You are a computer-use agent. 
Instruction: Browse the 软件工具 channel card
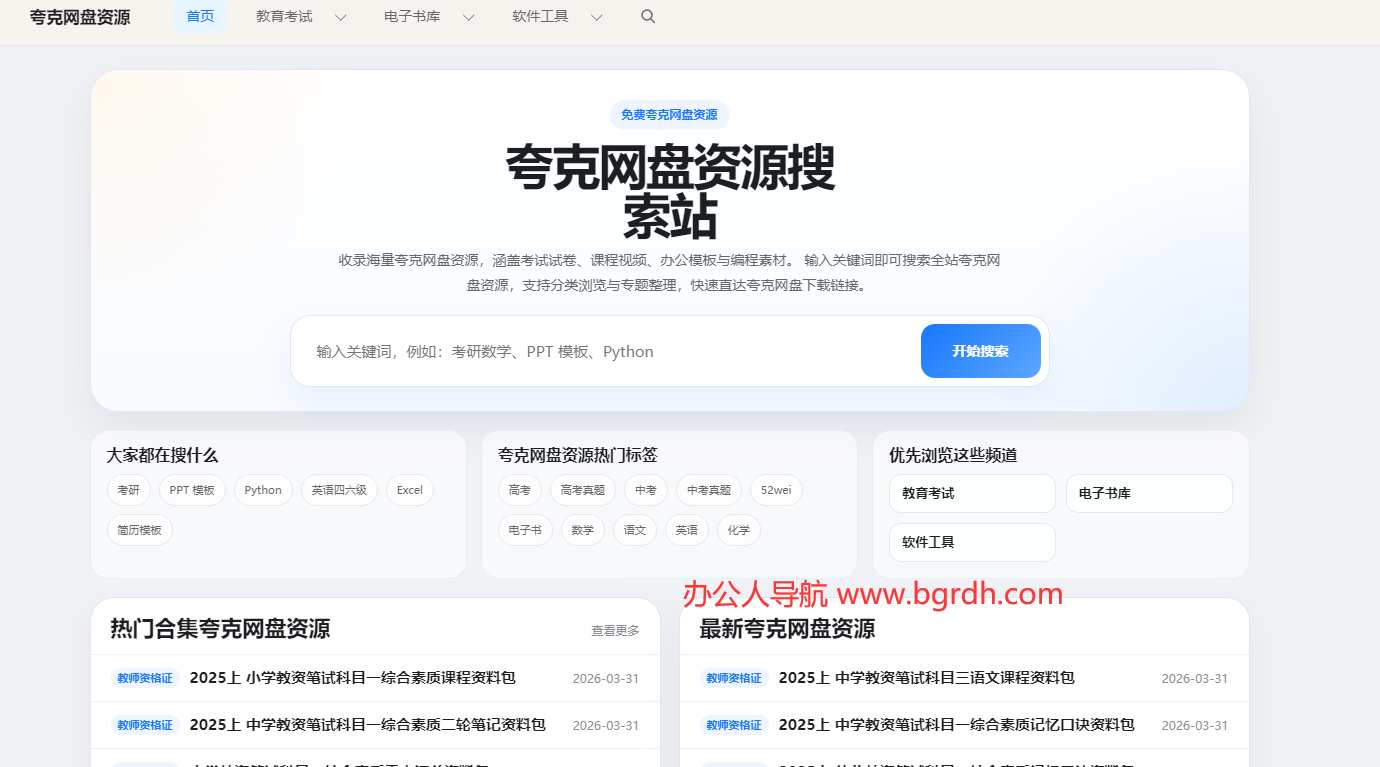[972, 542]
